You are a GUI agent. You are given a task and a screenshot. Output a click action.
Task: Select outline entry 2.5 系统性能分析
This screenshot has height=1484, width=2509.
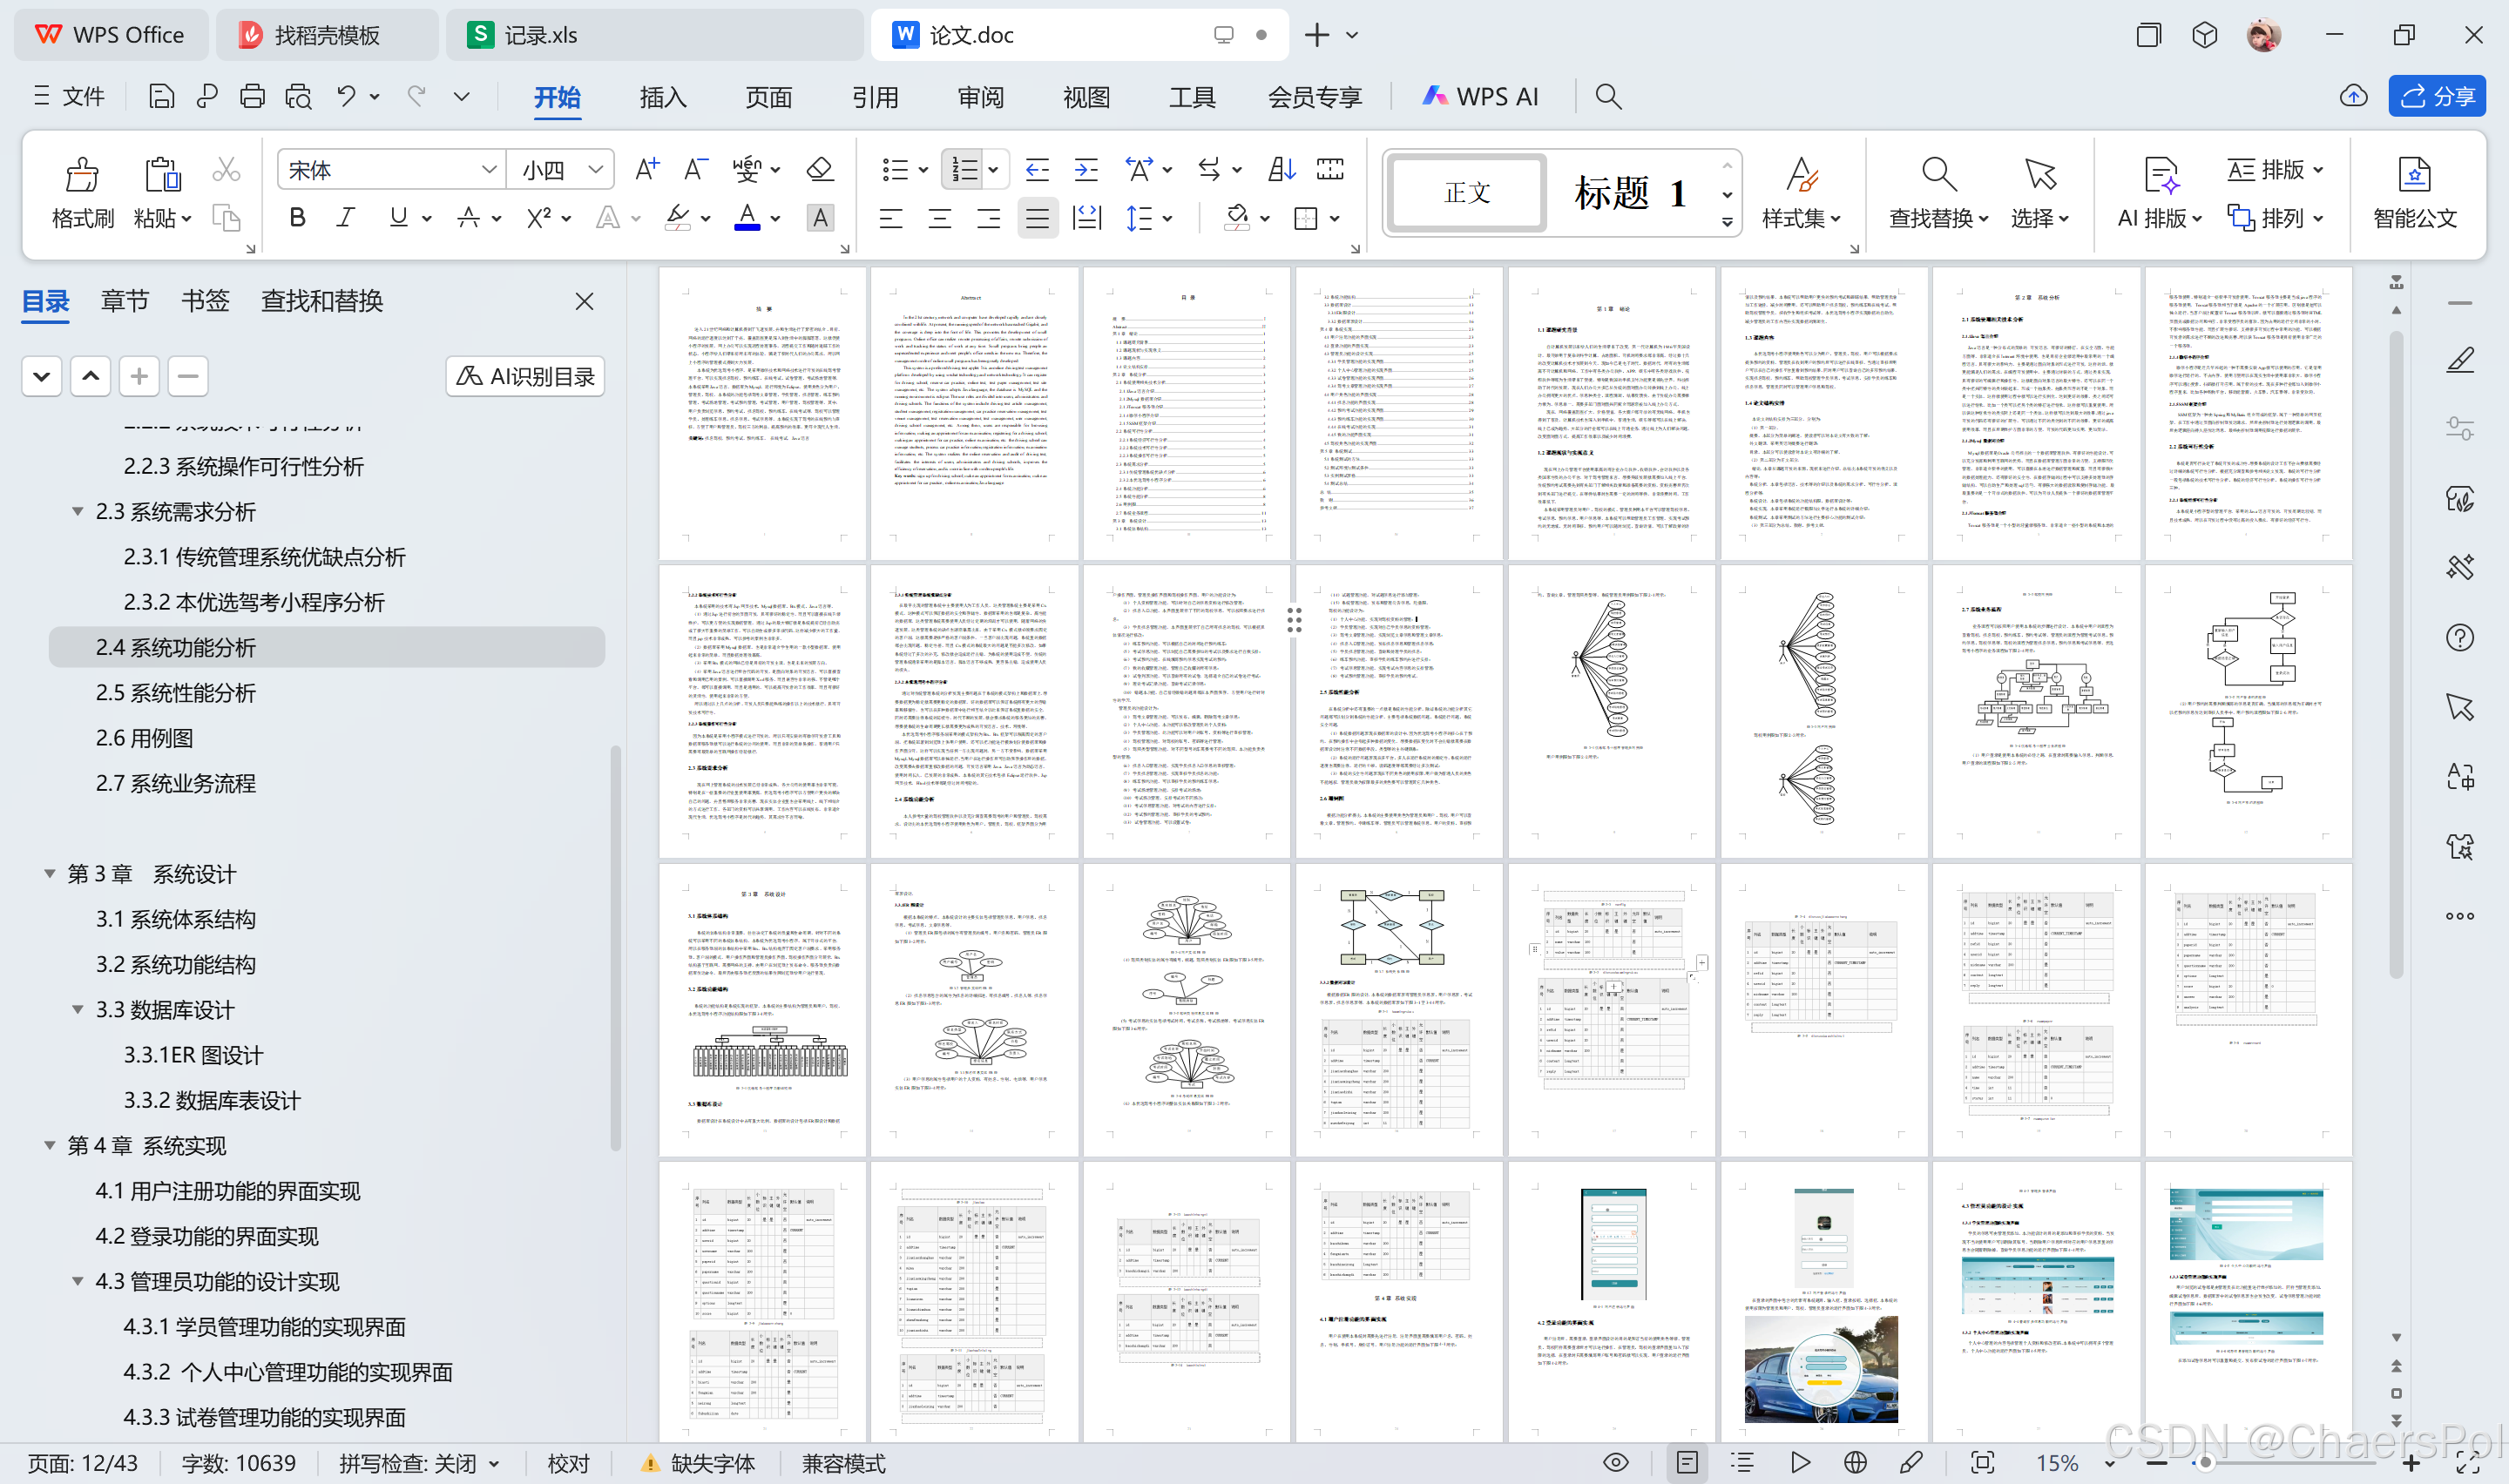point(176,693)
